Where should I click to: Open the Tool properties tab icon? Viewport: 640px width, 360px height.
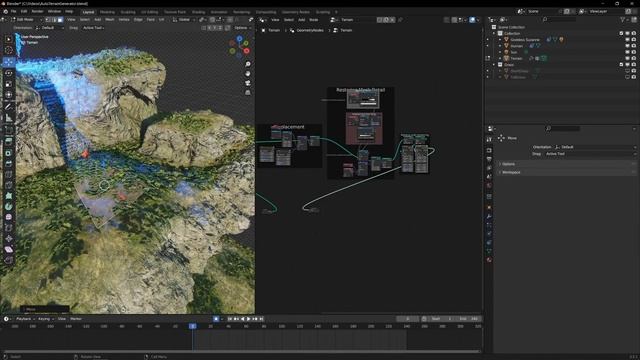coord(489,140)
